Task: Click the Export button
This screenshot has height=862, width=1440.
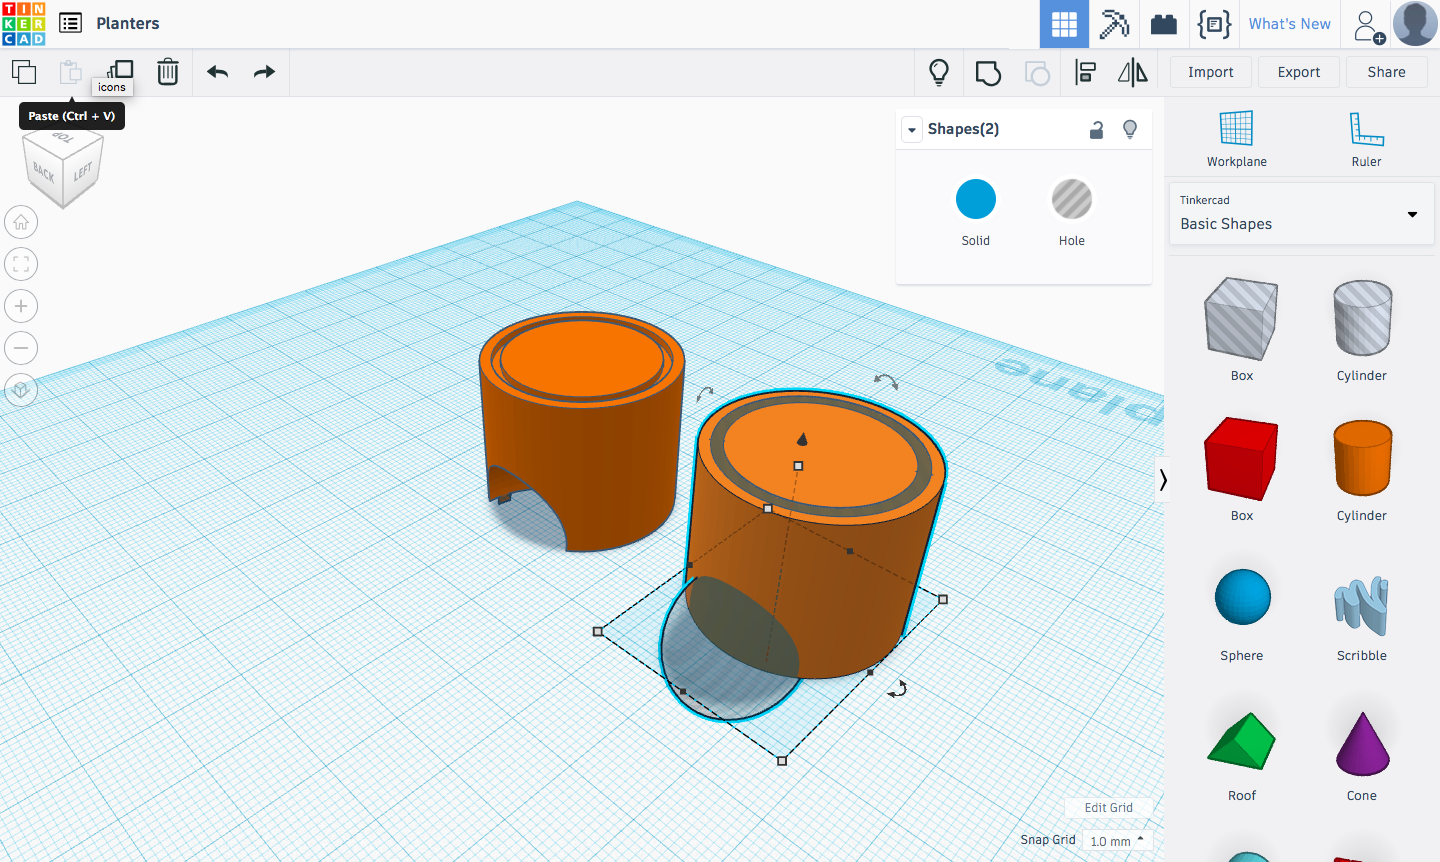Action: point(1299,72)
